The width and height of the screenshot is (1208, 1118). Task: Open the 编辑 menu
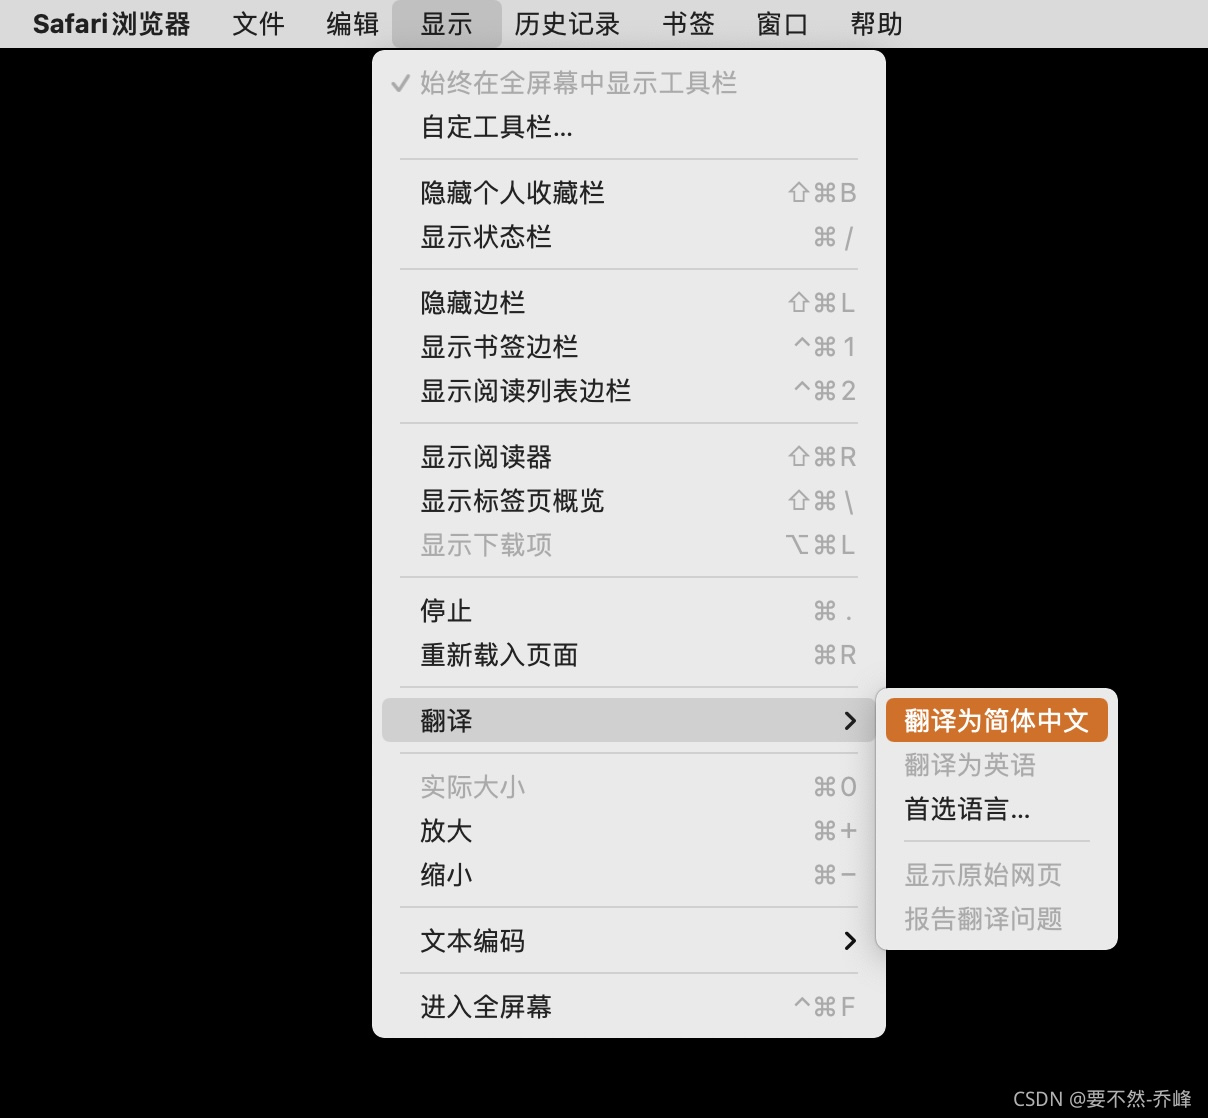click(x=352, y=24)
